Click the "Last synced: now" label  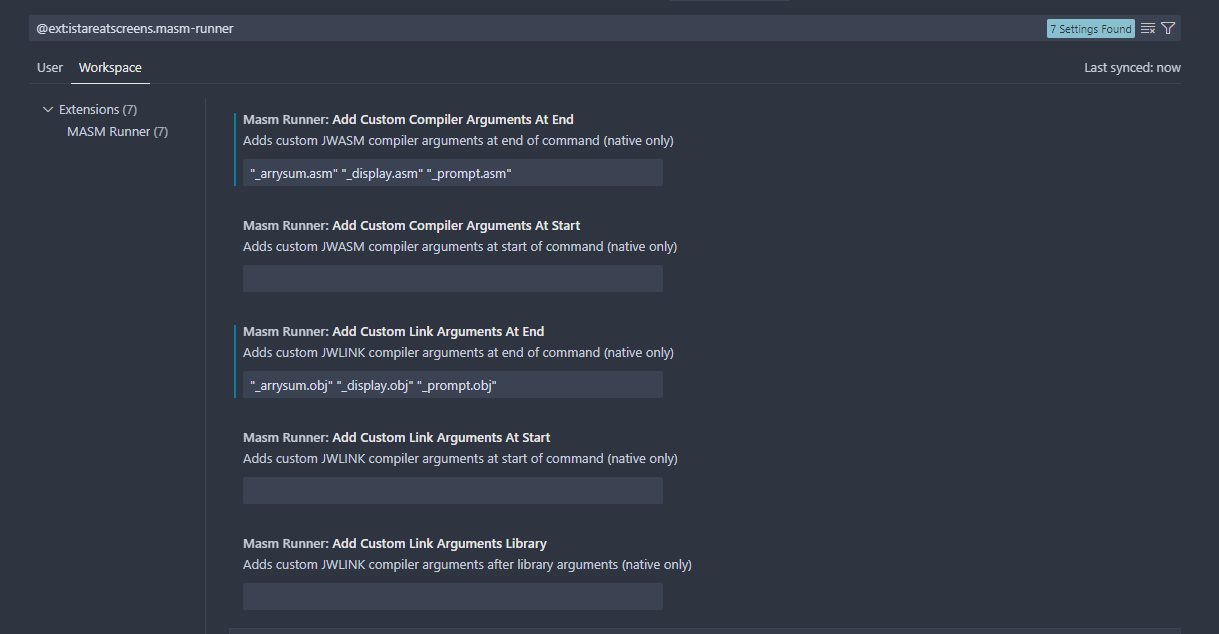[1132, 67]
